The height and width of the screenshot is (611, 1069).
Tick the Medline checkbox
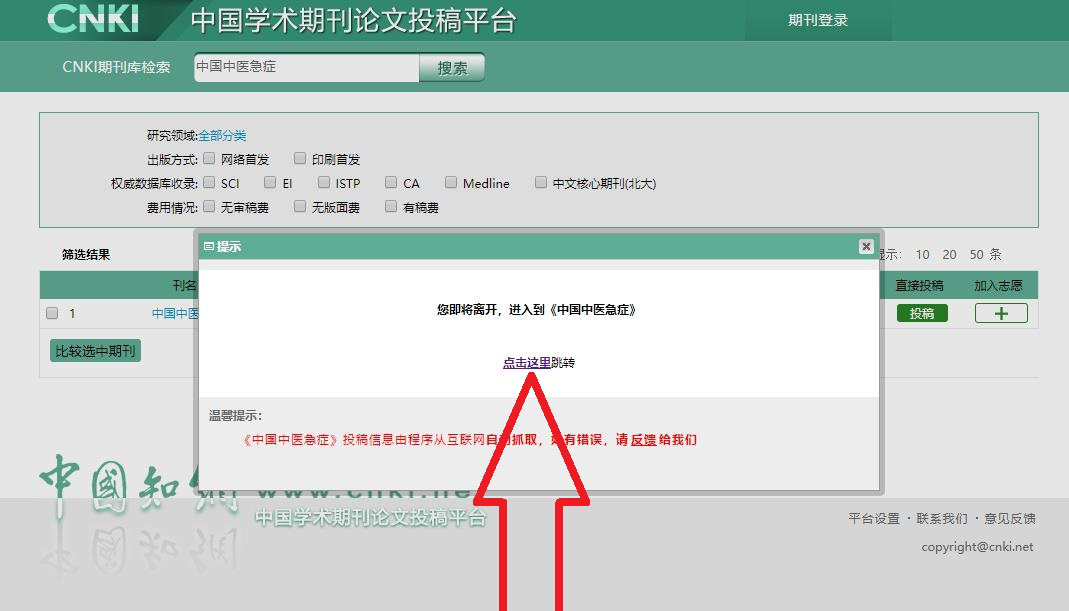coord(451,182)
